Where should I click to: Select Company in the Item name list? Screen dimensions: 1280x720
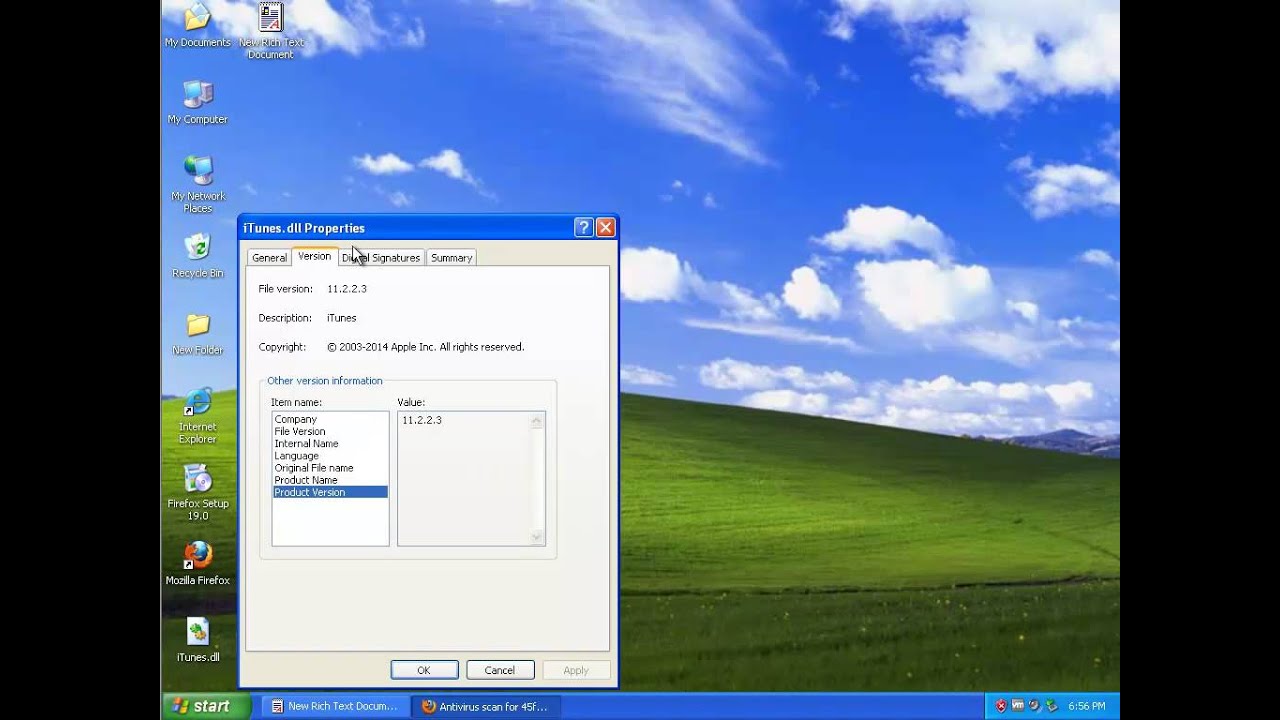click(330, 419)
